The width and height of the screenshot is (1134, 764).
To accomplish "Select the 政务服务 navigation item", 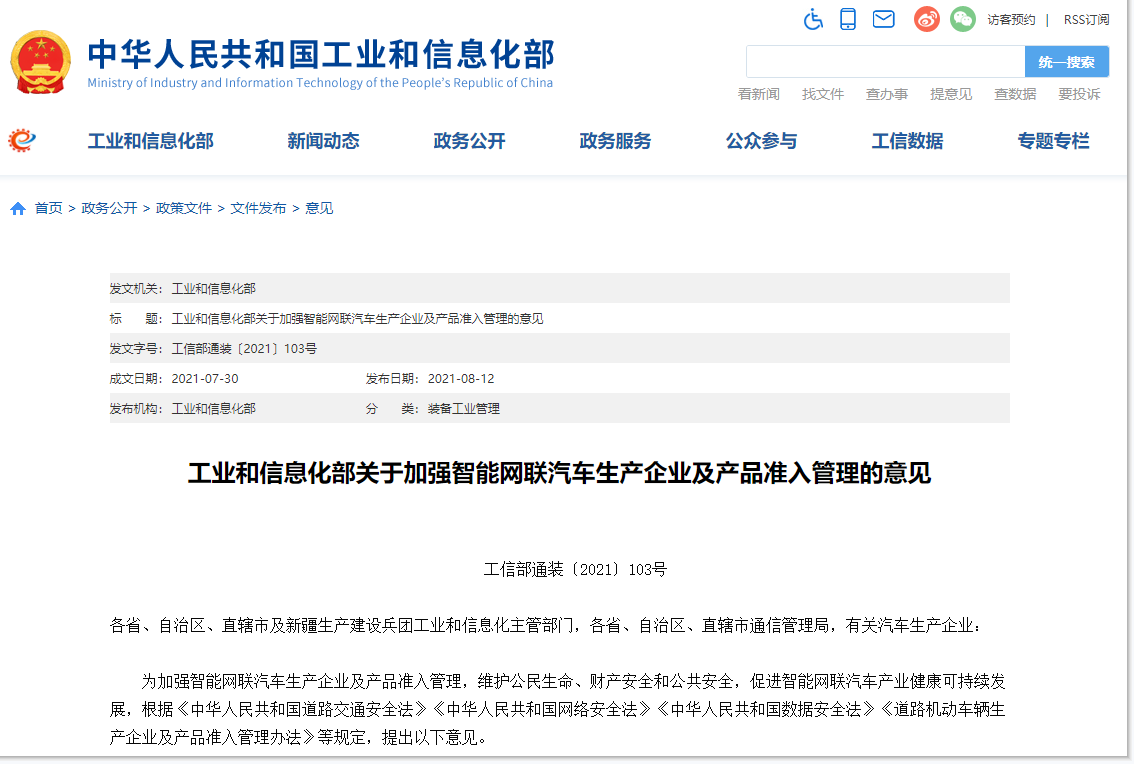I will pyautogui.click(x=615, y=141).
